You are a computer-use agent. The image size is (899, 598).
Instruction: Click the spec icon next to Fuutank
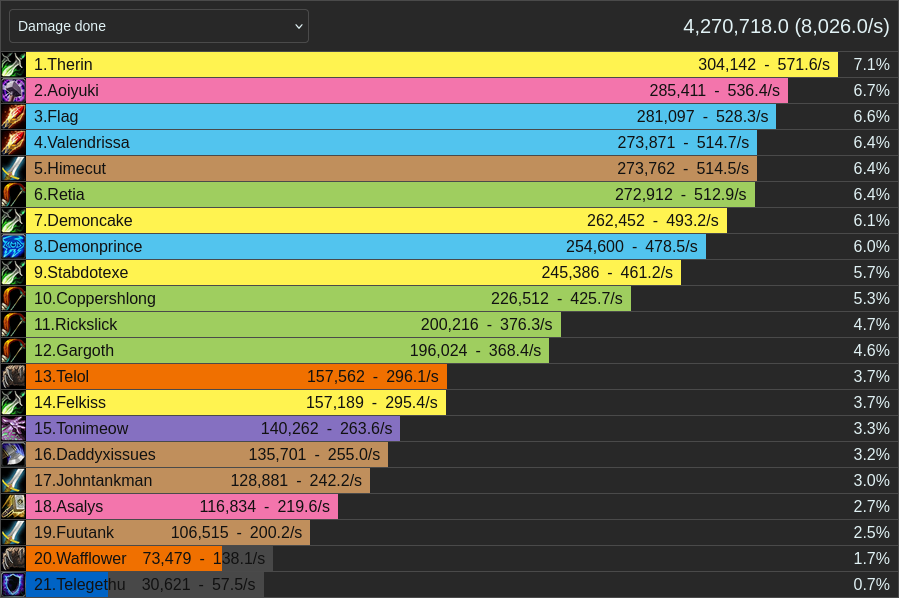point(13,533)
